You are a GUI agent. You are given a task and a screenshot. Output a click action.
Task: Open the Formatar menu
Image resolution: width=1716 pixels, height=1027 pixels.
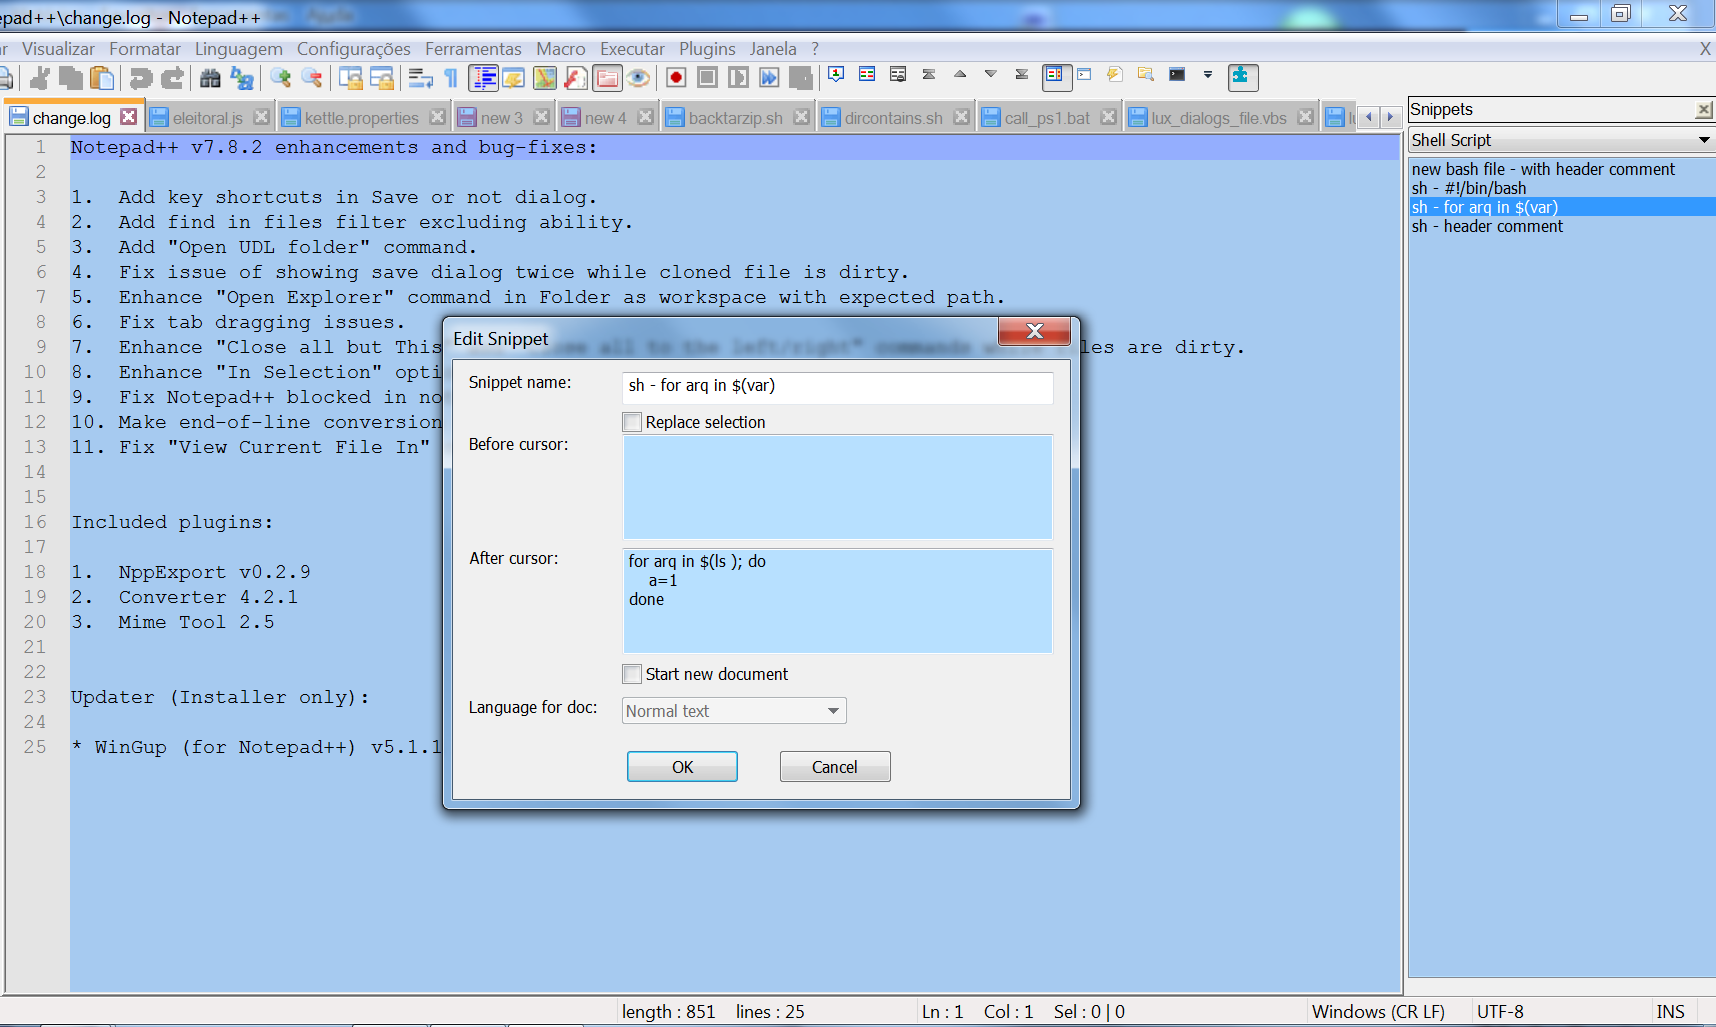[x=145, y=49]
